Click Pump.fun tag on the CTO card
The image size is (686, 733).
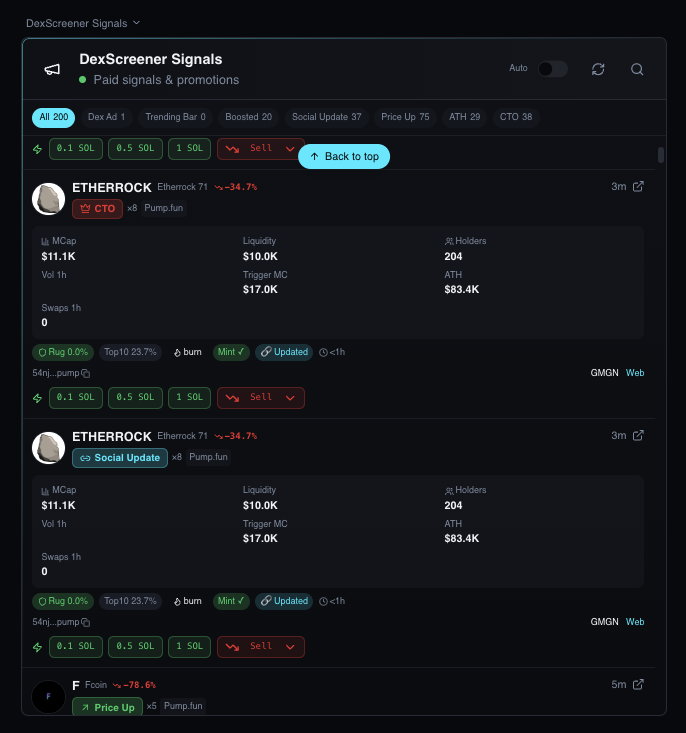163,208
